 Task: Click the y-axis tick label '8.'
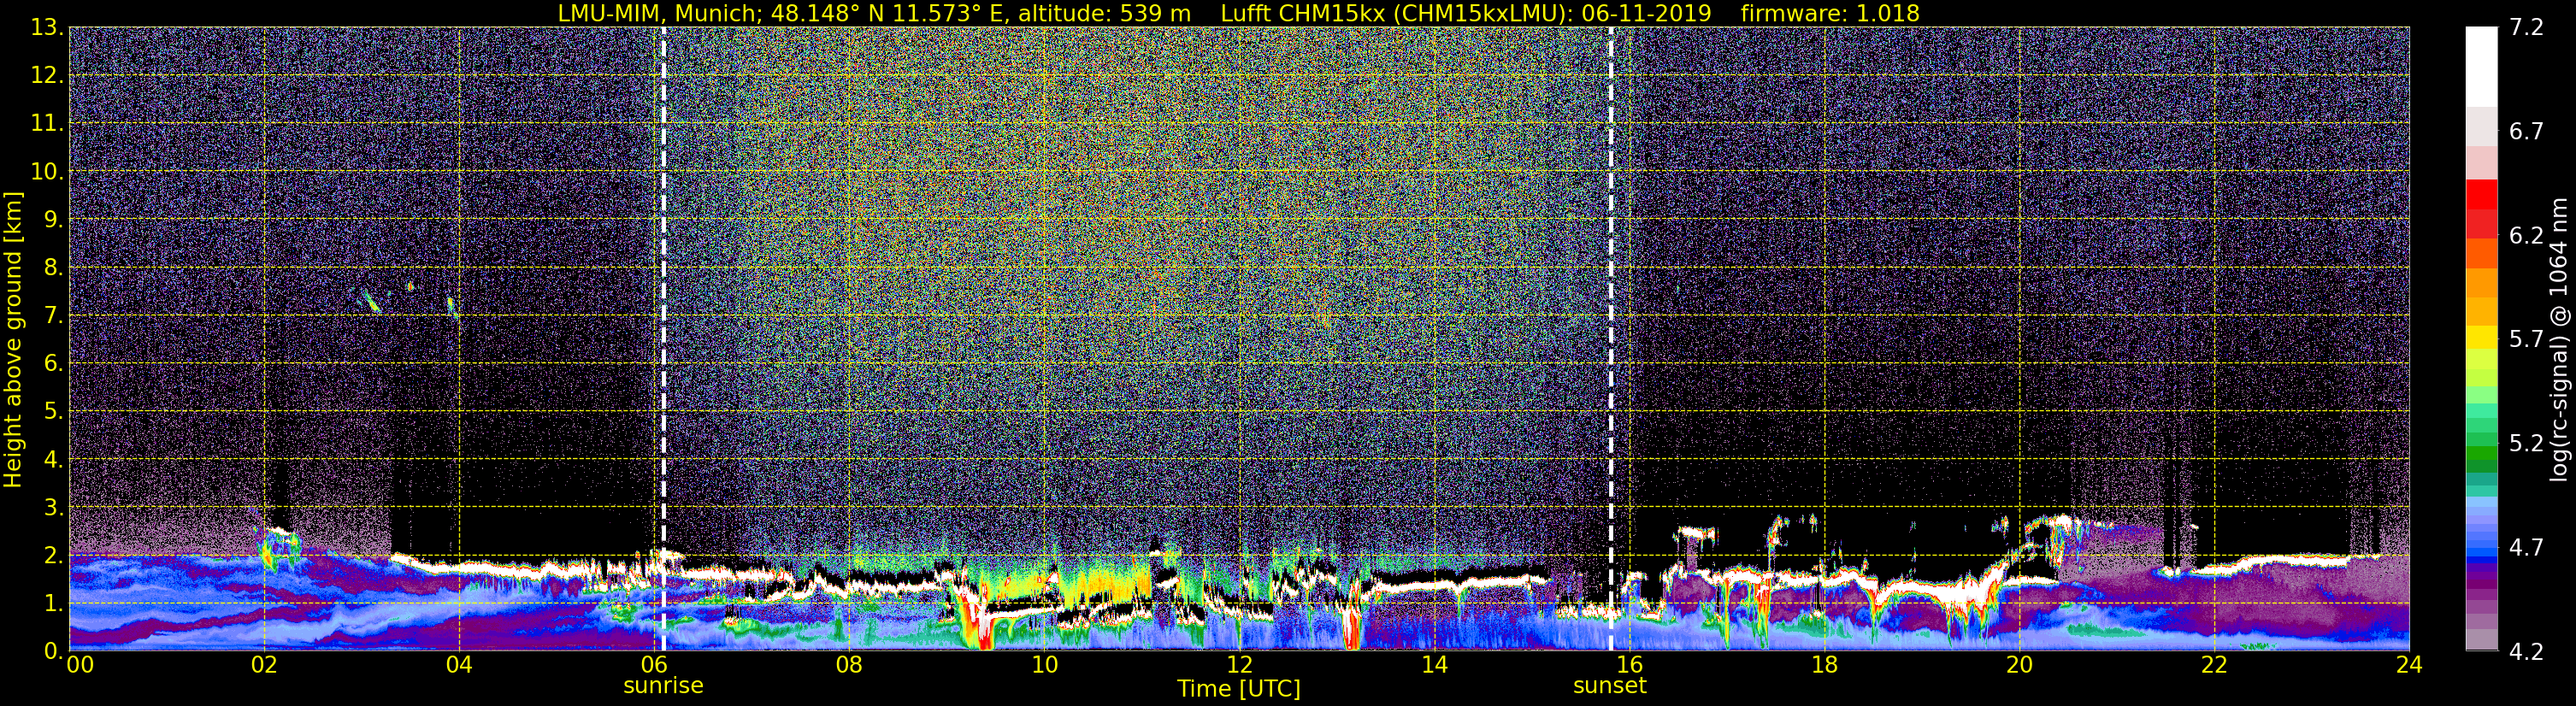pyautogui.click(x=53, y=268)
